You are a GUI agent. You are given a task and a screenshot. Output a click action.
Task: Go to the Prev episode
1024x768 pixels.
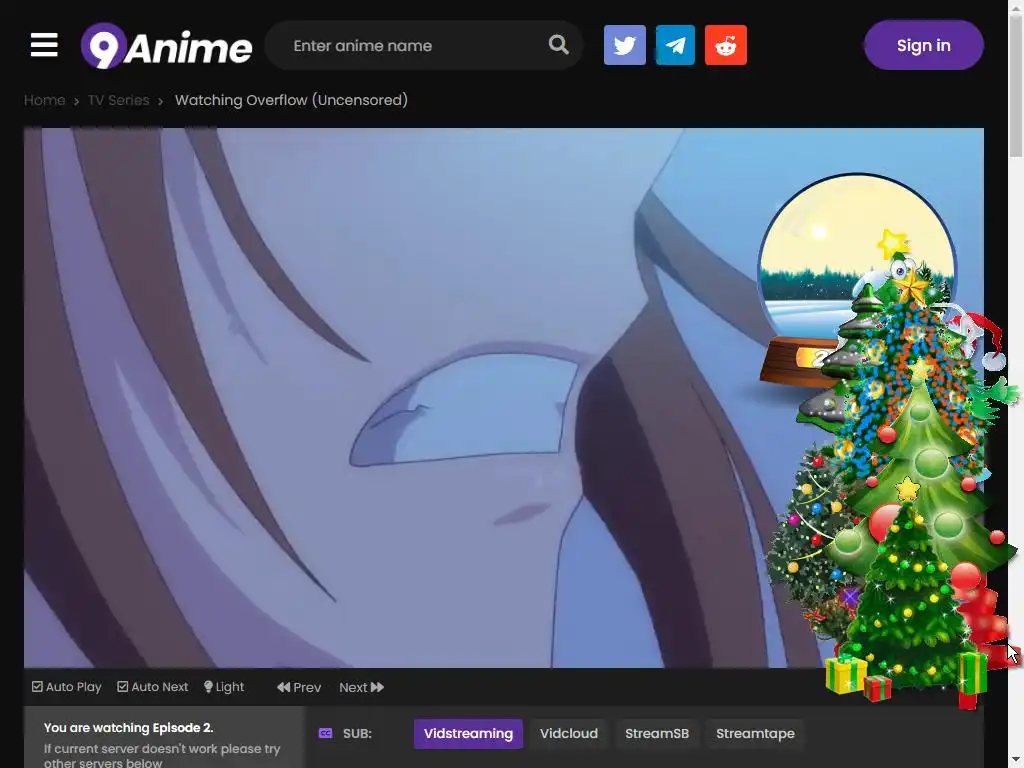coord(299,687)
